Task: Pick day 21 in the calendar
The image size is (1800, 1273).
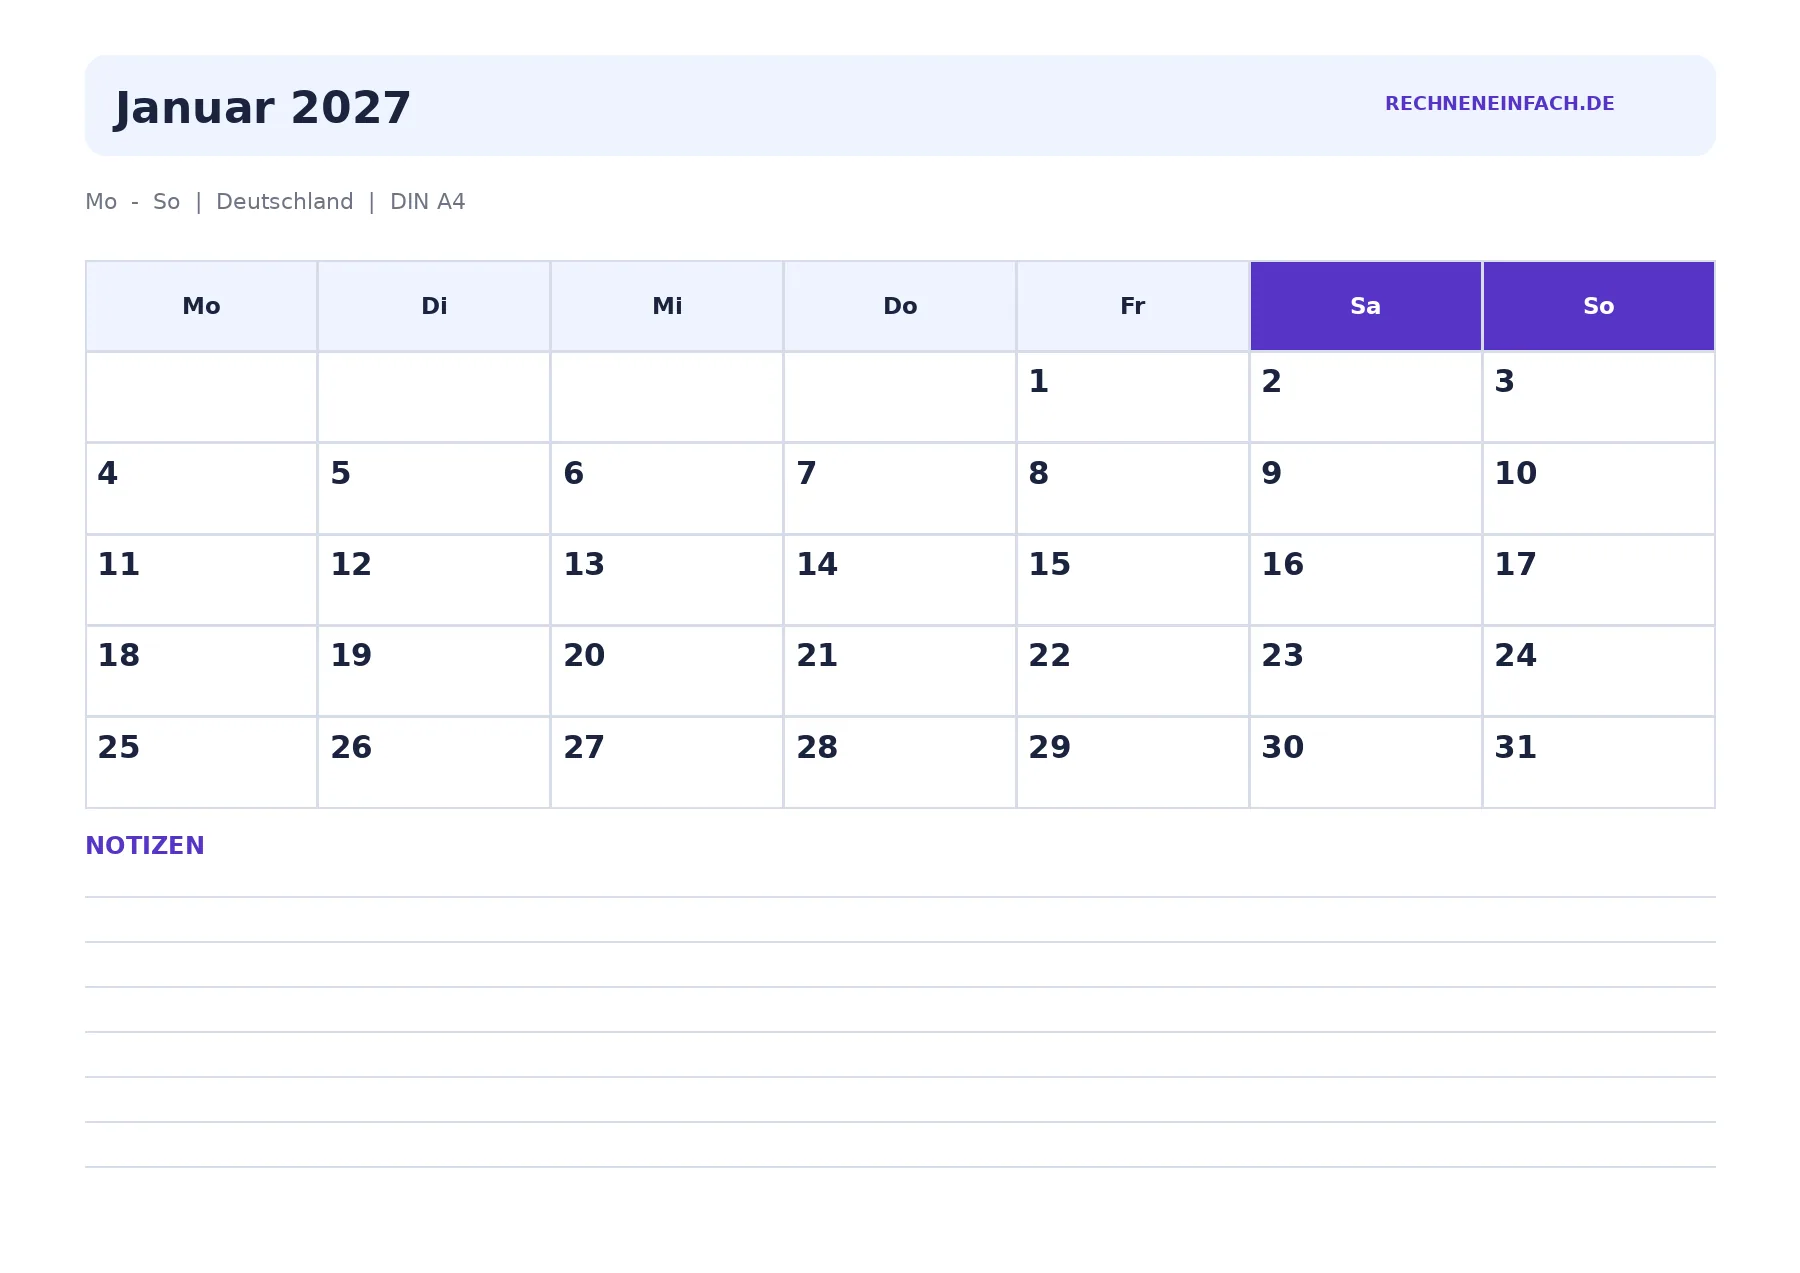Action: click(x=900, y=671)
